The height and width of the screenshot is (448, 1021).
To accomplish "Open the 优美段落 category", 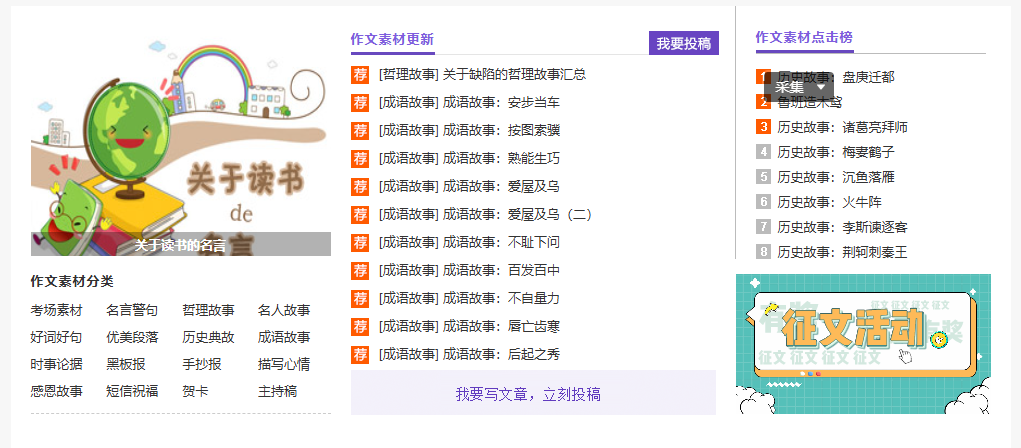I will [x=132, y=337].
